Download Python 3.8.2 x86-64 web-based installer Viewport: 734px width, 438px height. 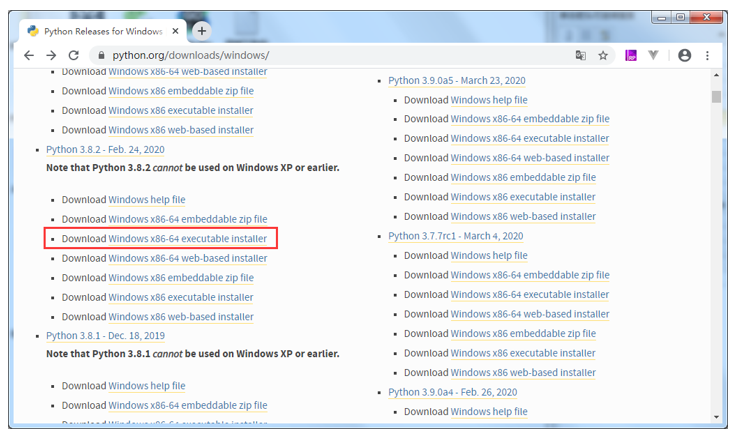188,258
